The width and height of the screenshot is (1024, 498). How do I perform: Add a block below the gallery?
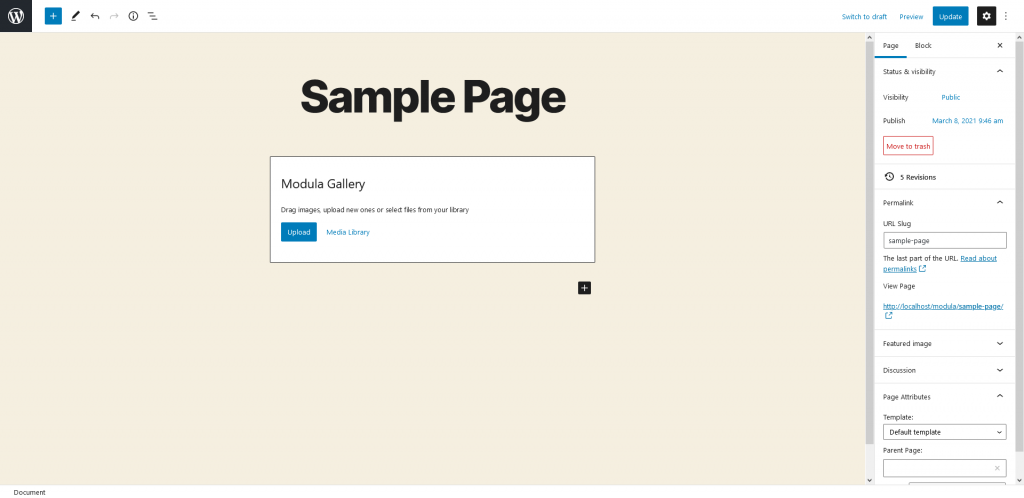coord(585,288)
